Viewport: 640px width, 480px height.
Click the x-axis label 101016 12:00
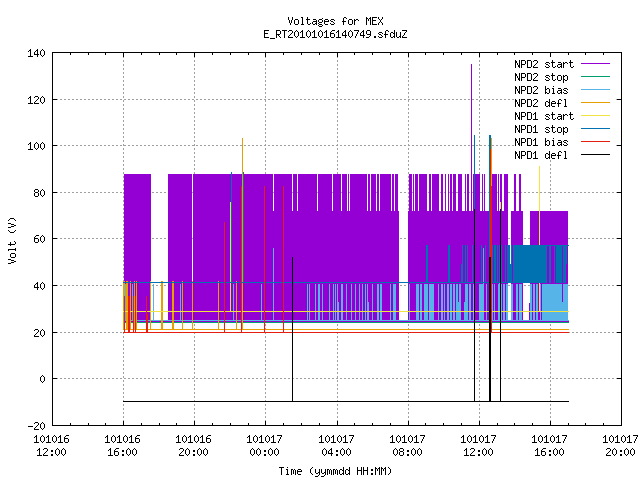51,445
